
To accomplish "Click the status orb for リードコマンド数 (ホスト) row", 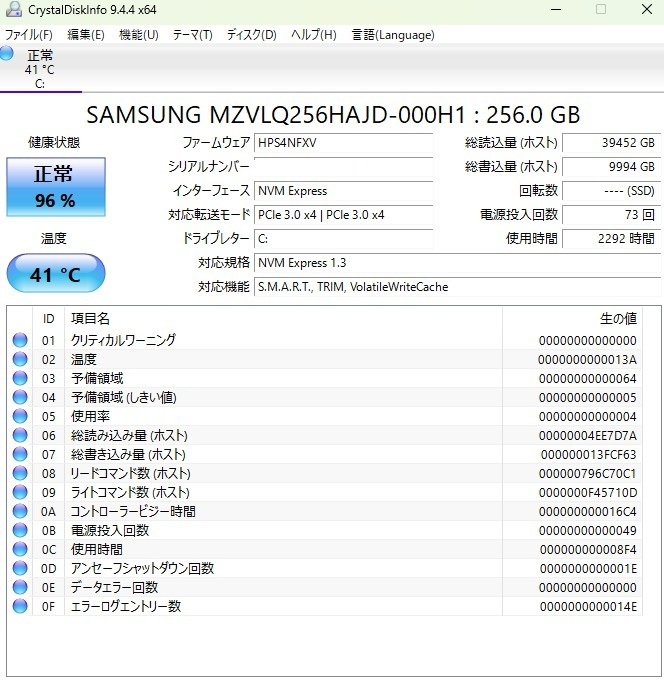I will point(20,473).
